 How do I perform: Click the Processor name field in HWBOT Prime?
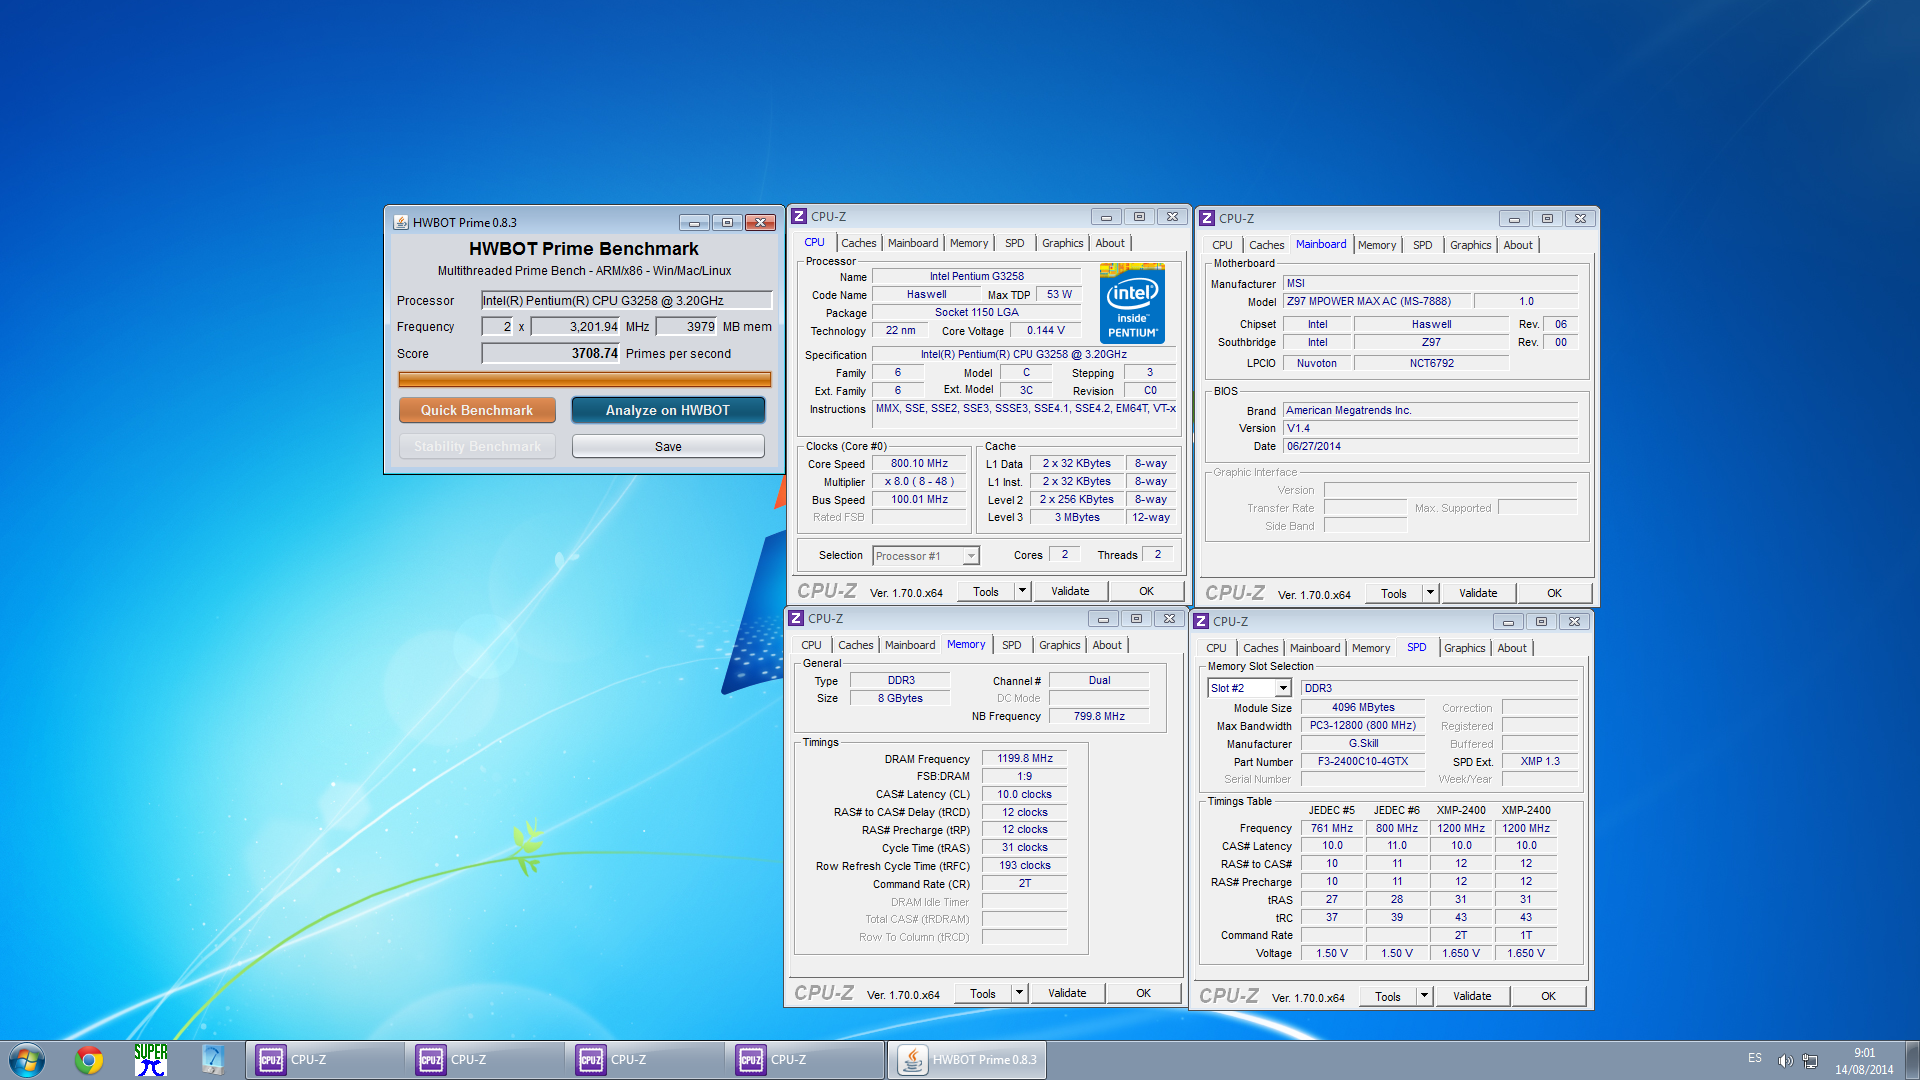tap(626, 300)
